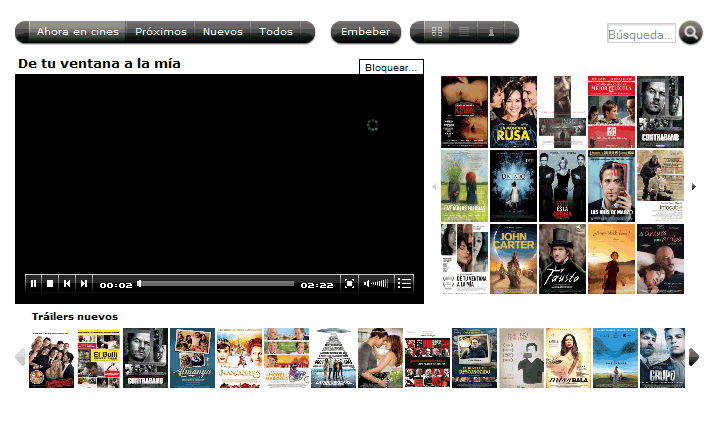Adjust the volume bars control
This screenshot has height=423, width=712.
376,284
